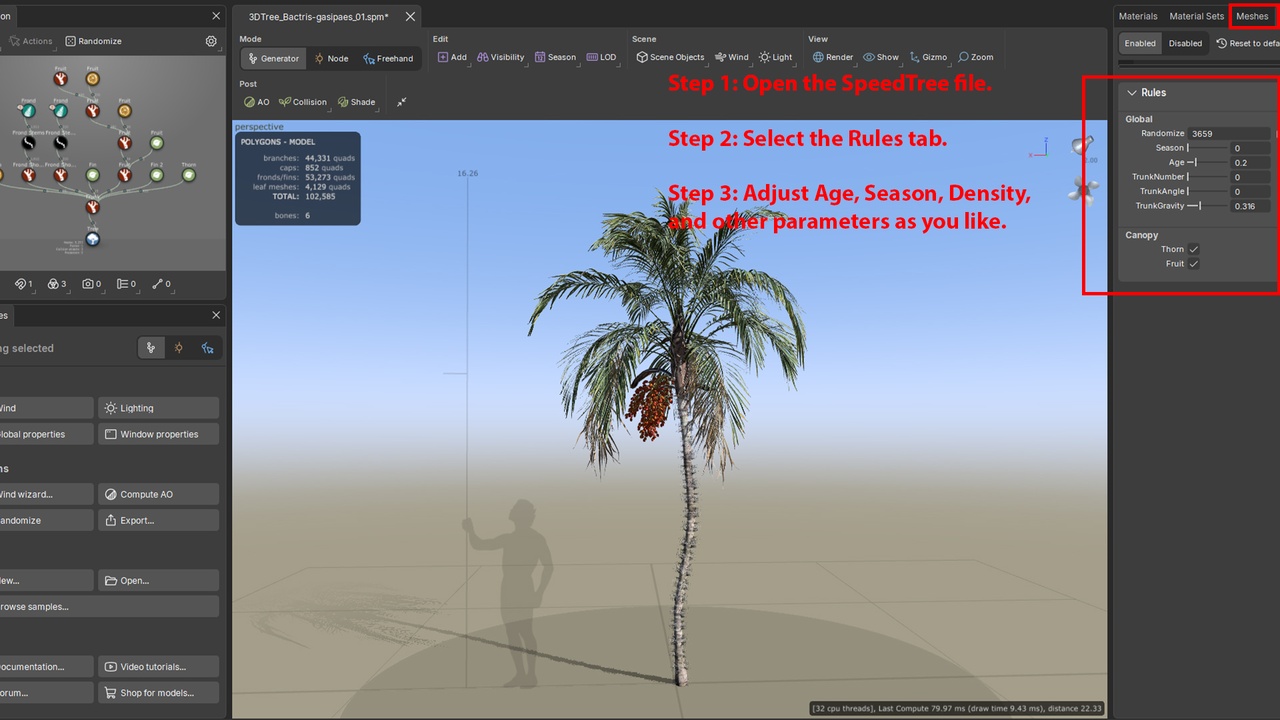Select generator filter icon in properties panel
1280x720 pixels.
click(x=151, y=348)
